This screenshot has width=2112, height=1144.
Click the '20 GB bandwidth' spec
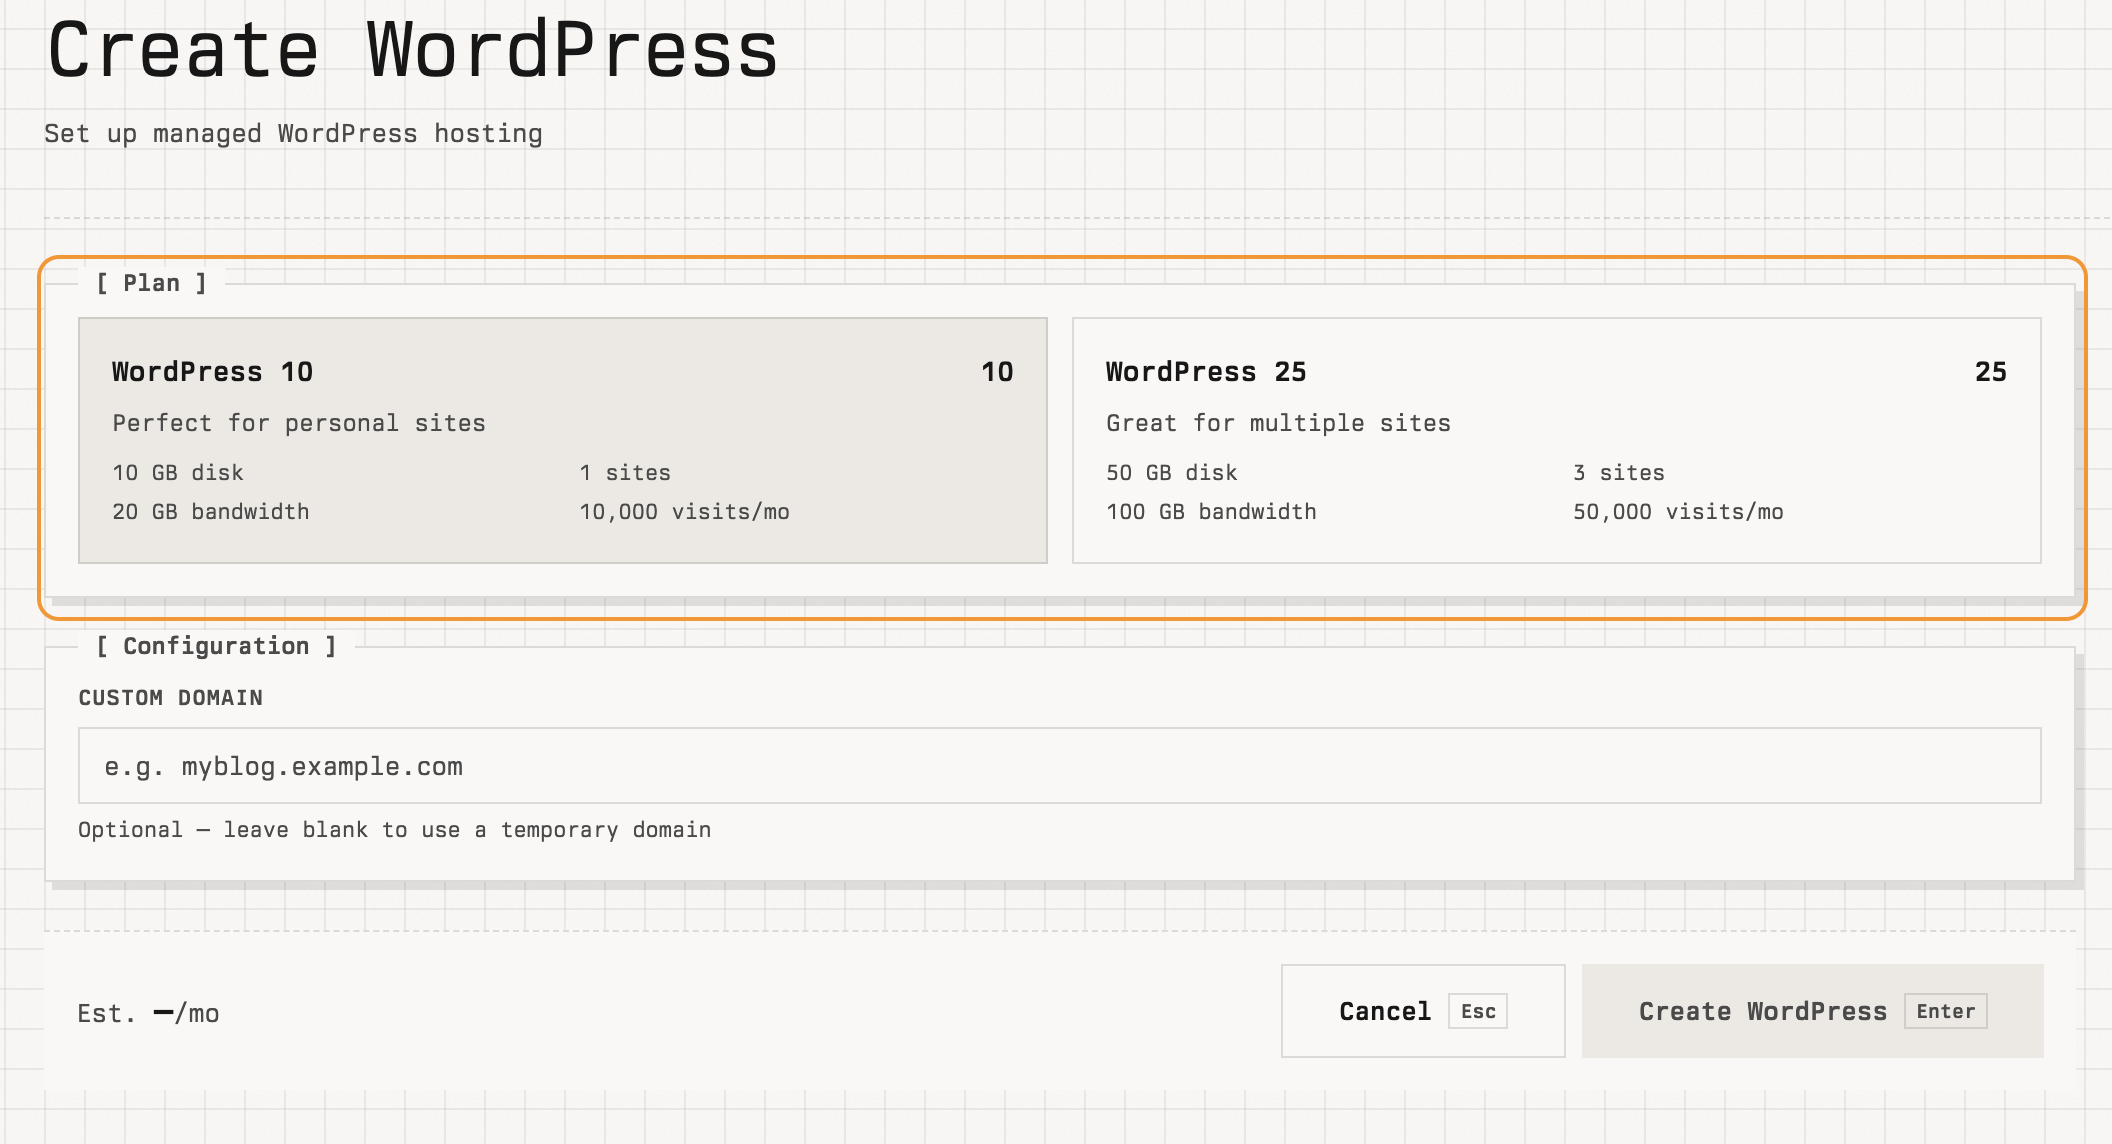coord(211,511)
